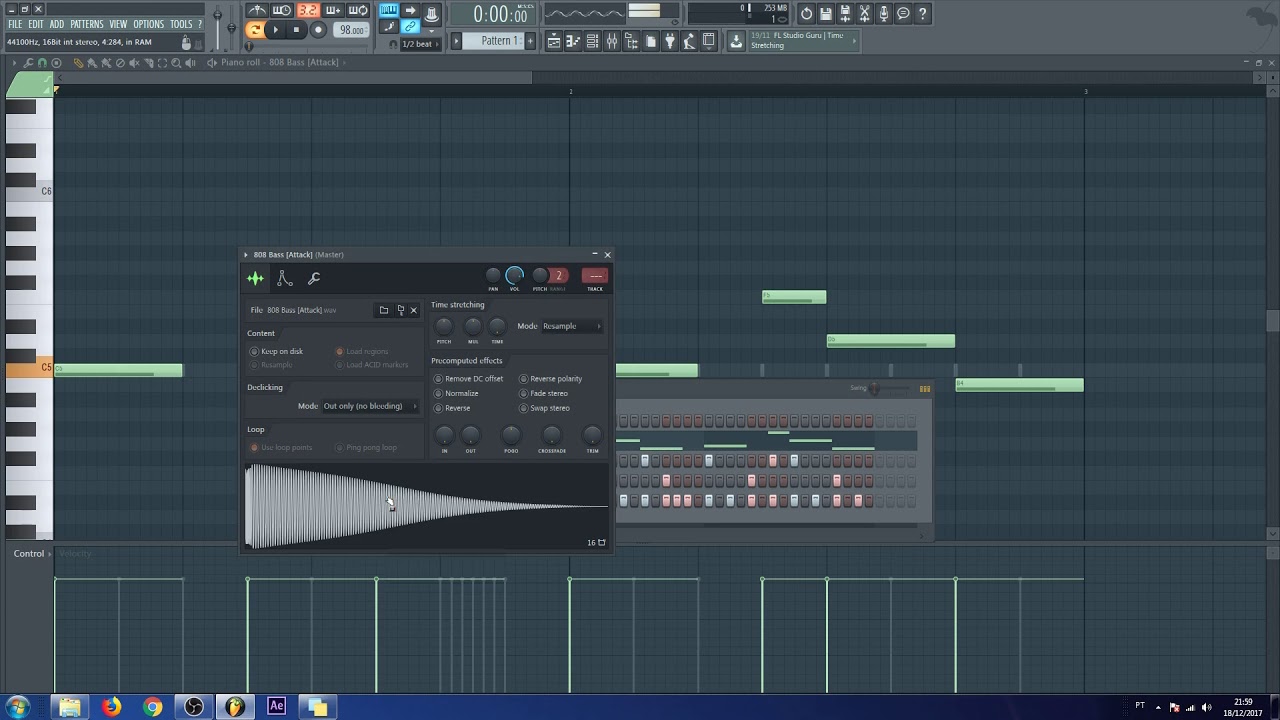This screenshot has width=1280, height=720.
Task: Click the folder icon to load a sample
Action: tap(383, 310)
